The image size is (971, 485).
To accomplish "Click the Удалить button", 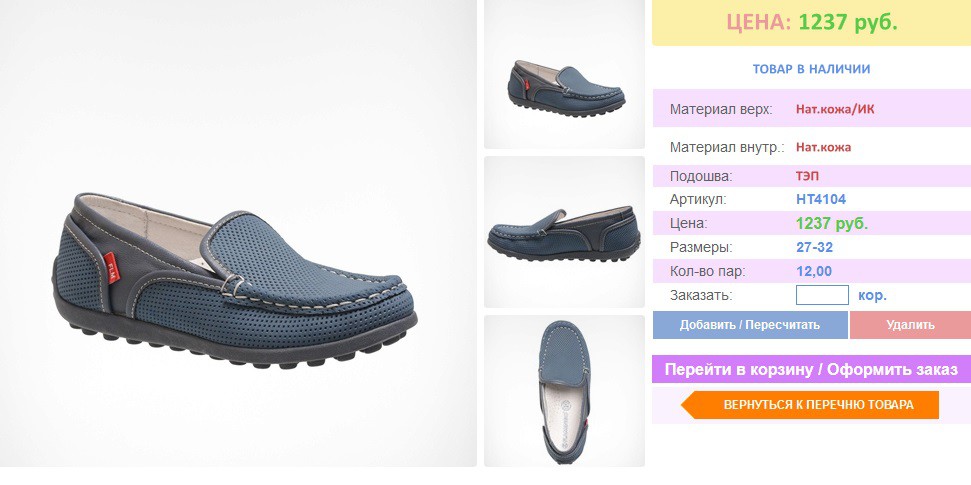I will point(910,325).
